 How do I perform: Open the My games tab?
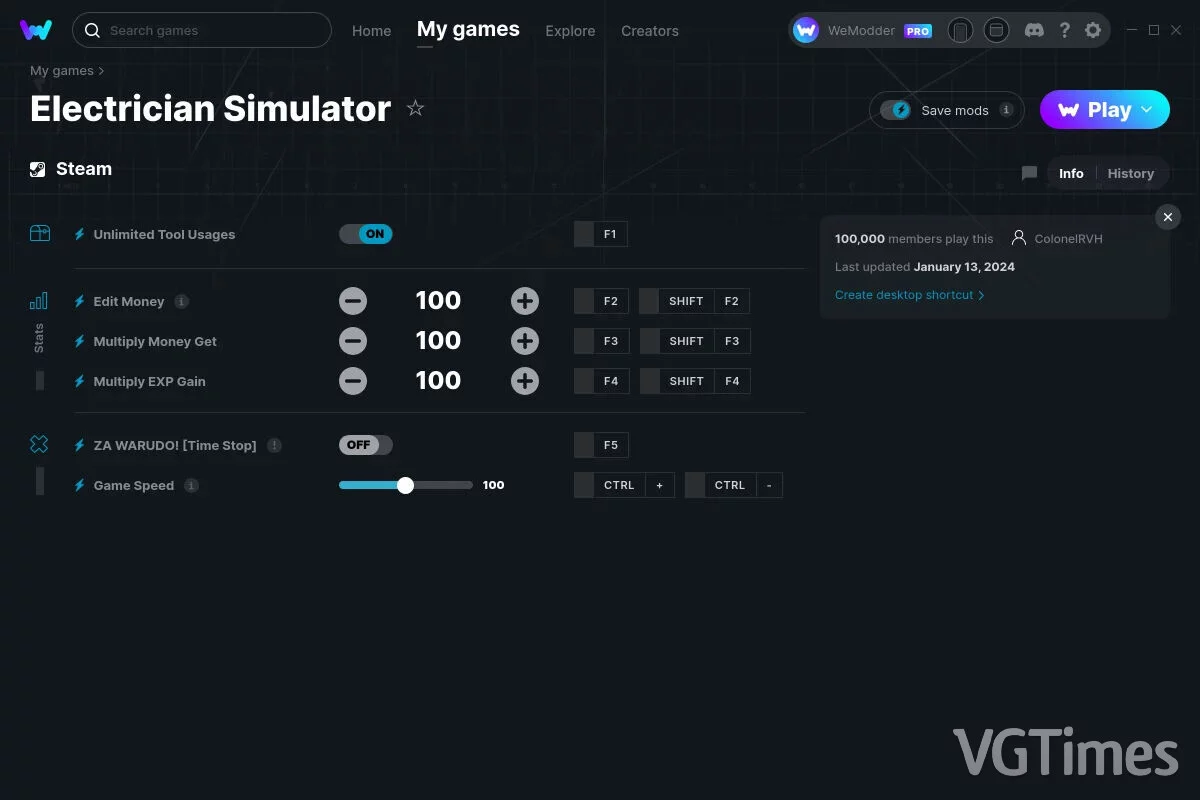point(468,30)
